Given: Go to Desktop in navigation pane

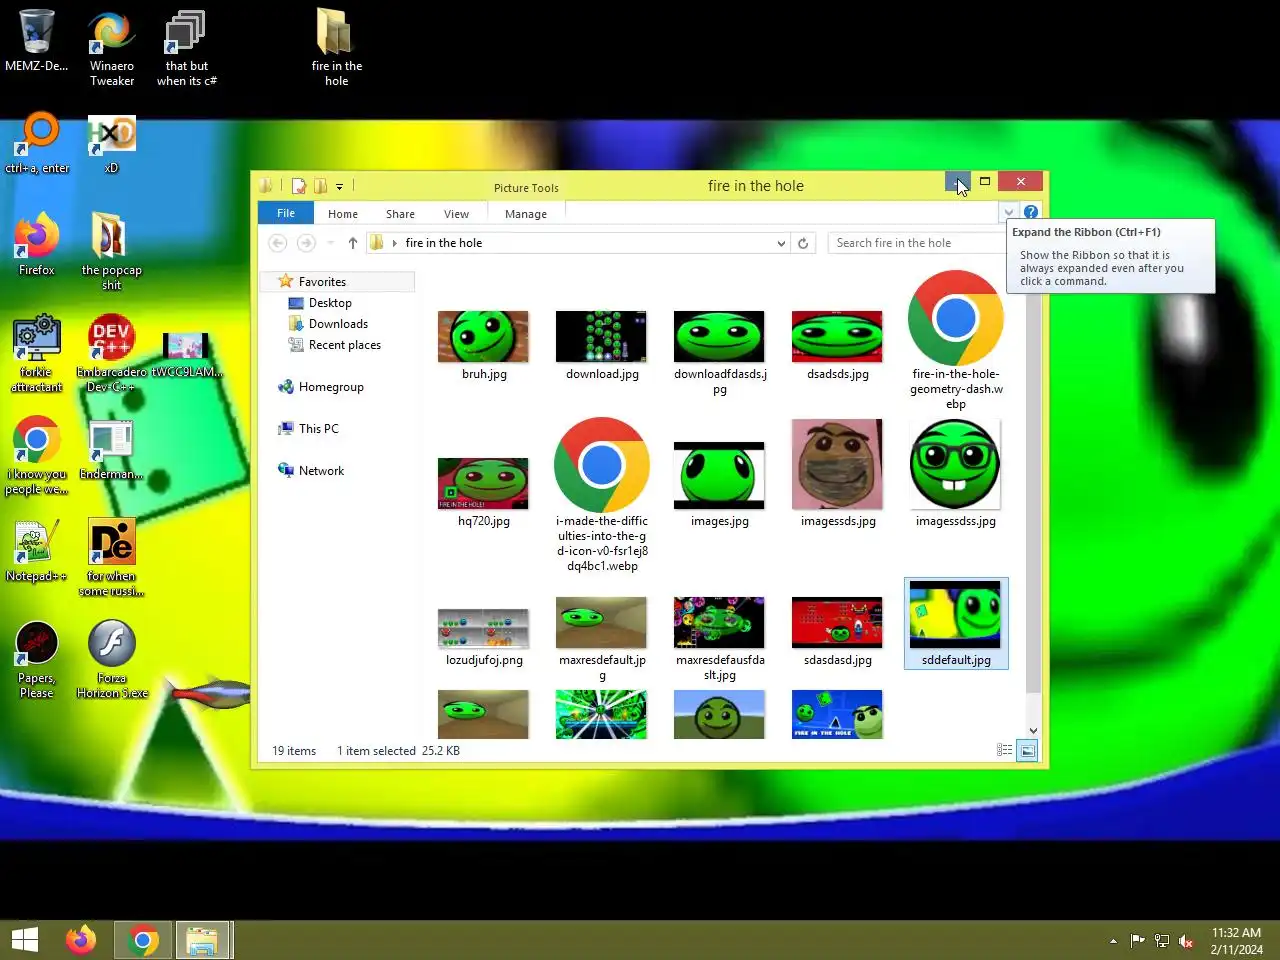Looking at the screenshot, I should click(330, 303).
